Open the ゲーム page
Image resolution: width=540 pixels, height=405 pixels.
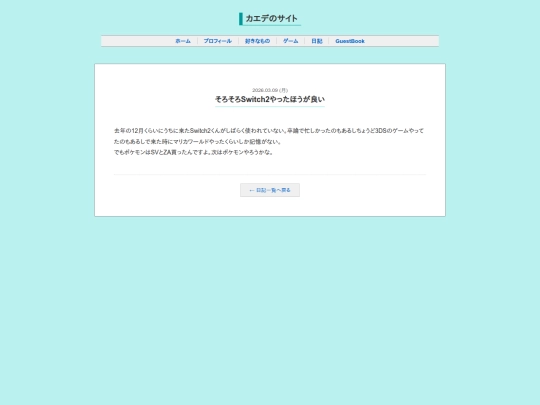click(290, 41)
